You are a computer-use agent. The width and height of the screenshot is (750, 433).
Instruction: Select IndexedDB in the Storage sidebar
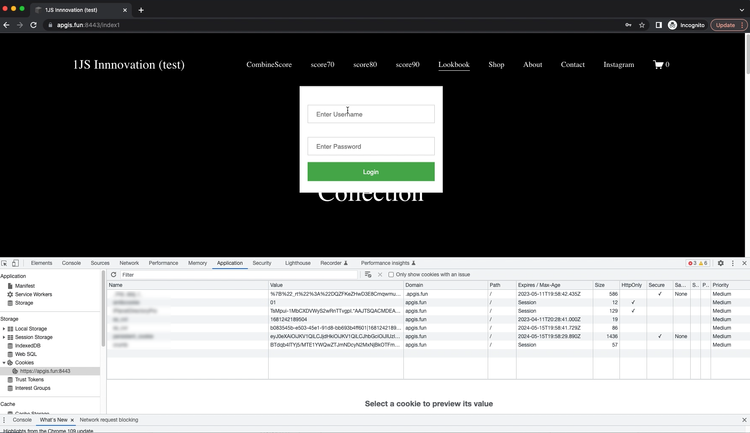click(x=28, y=346)
